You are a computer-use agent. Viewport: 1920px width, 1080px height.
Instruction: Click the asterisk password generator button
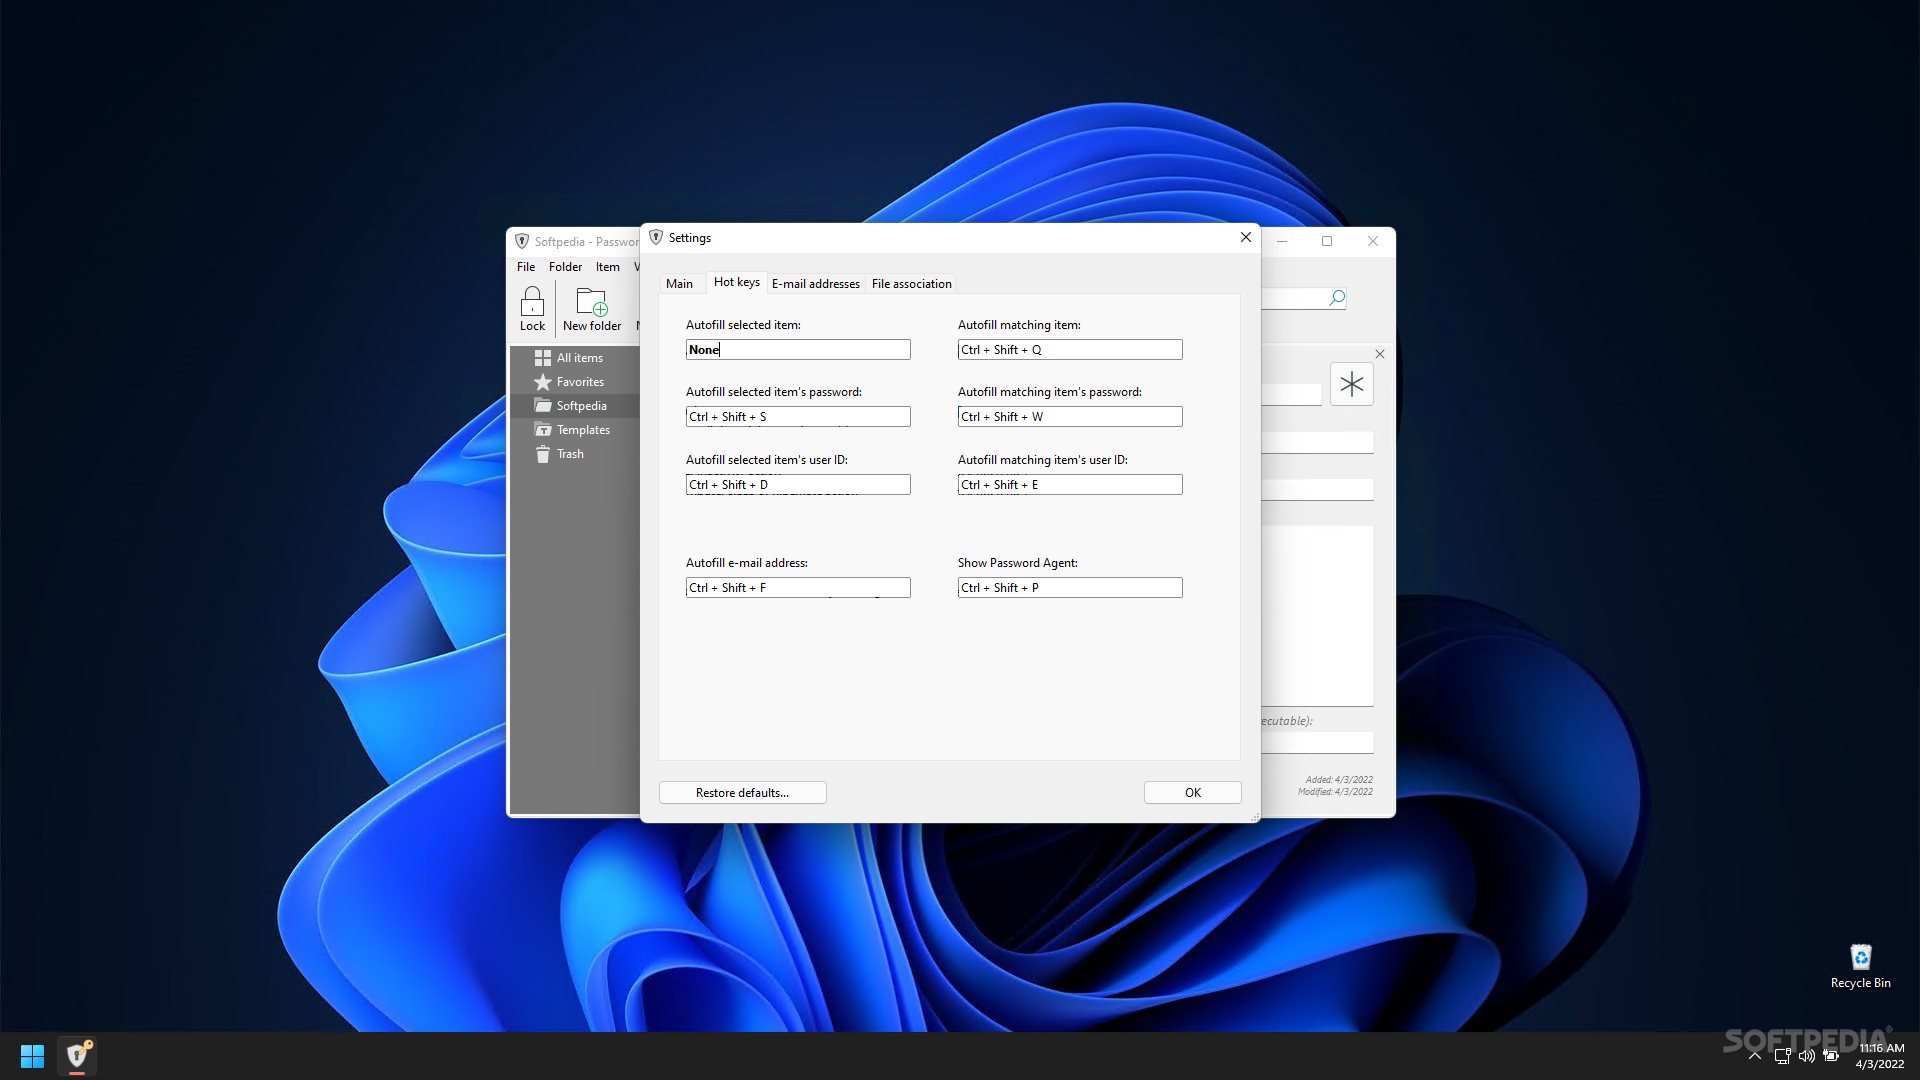pos(1352,384)
